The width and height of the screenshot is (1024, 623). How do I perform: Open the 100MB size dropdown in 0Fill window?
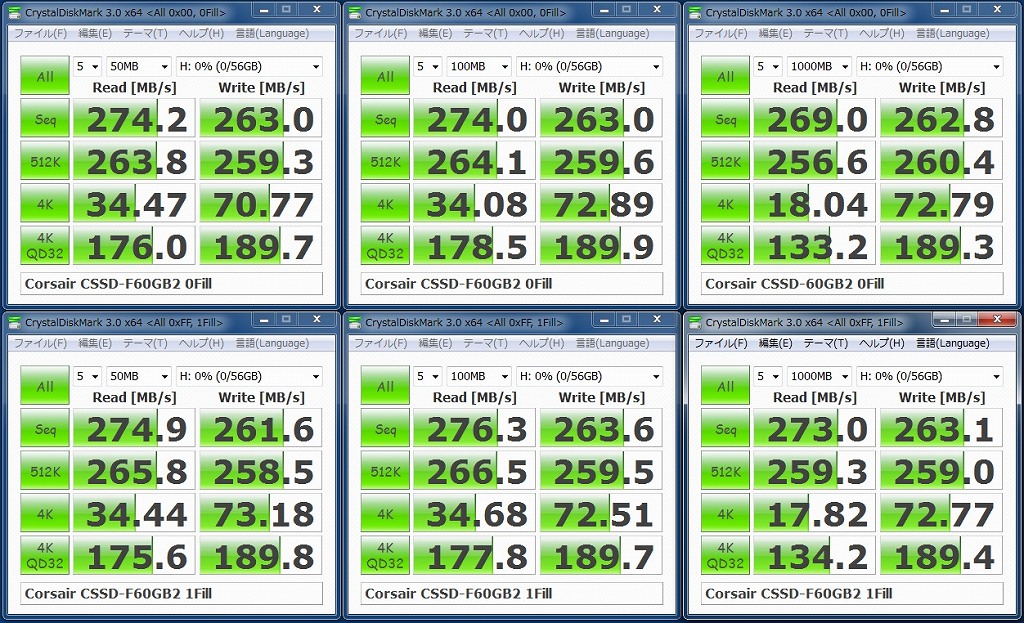[479, 66]
